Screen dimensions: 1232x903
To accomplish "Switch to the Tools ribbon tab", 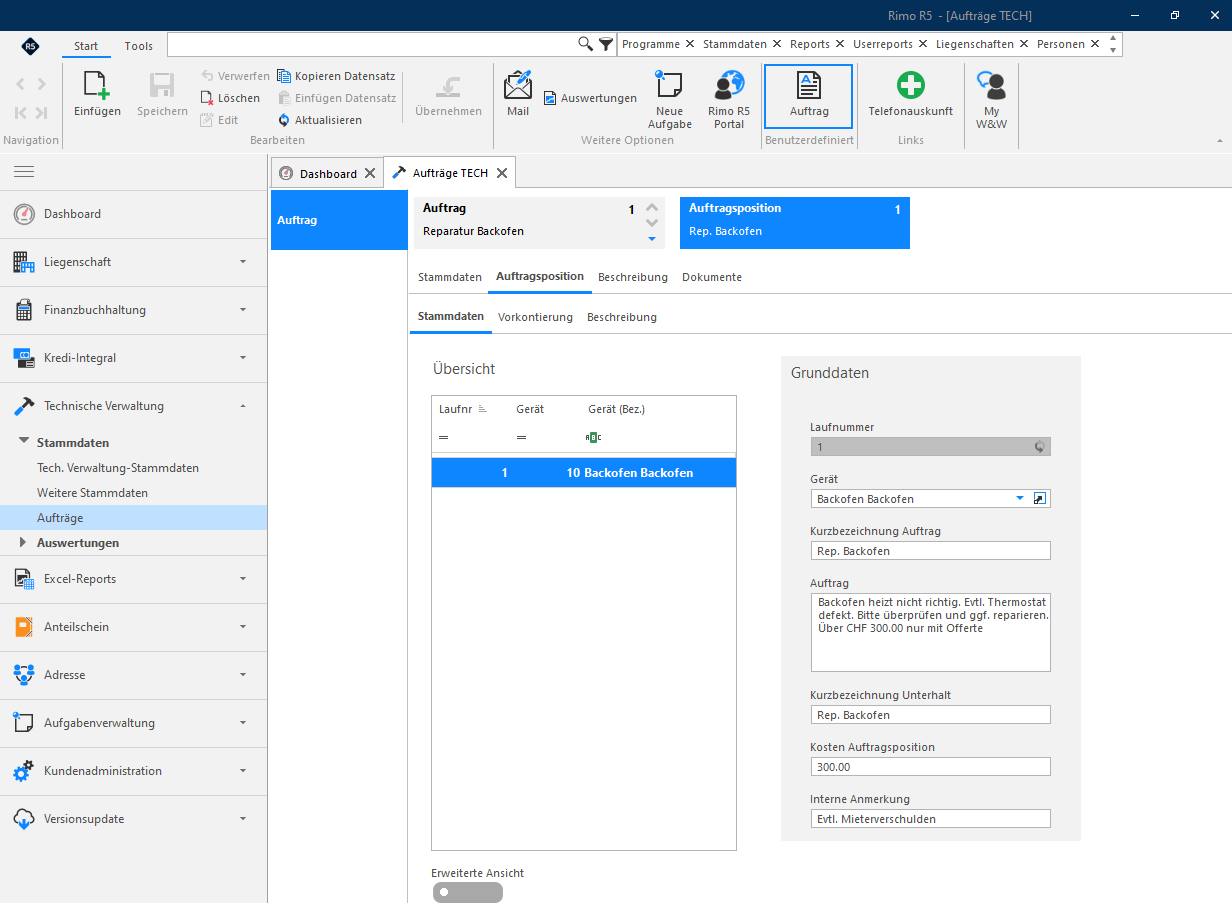I will coord(139,46).
